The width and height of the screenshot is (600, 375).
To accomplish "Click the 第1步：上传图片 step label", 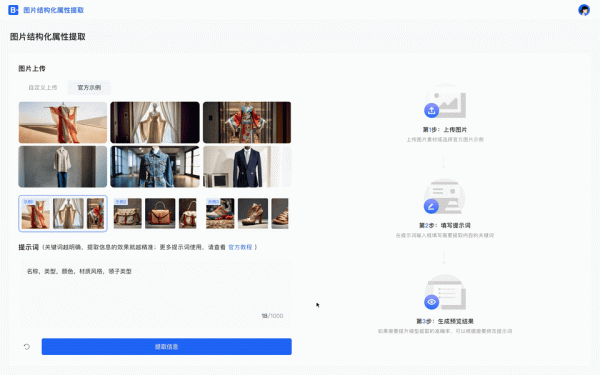I will (x=445, y=130).
